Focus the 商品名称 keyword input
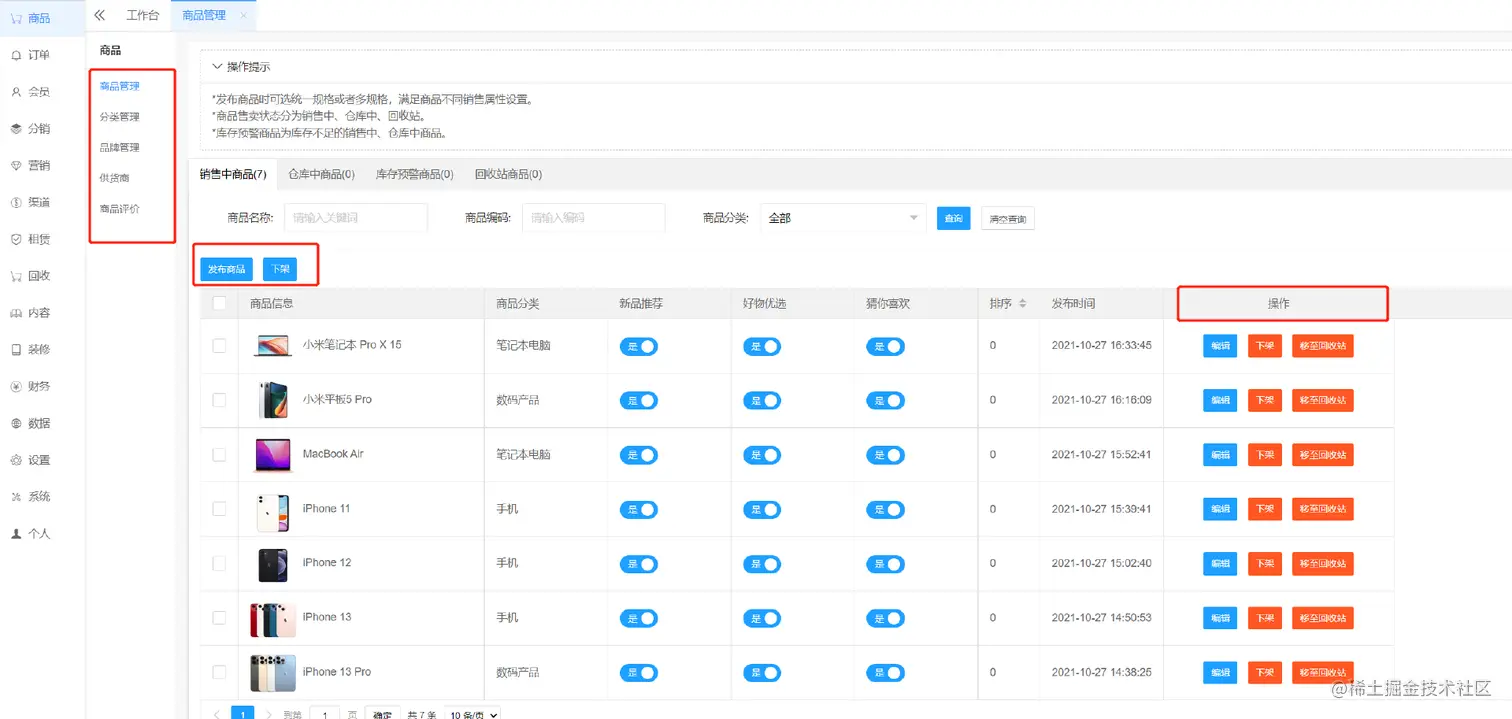 point(356,218)
